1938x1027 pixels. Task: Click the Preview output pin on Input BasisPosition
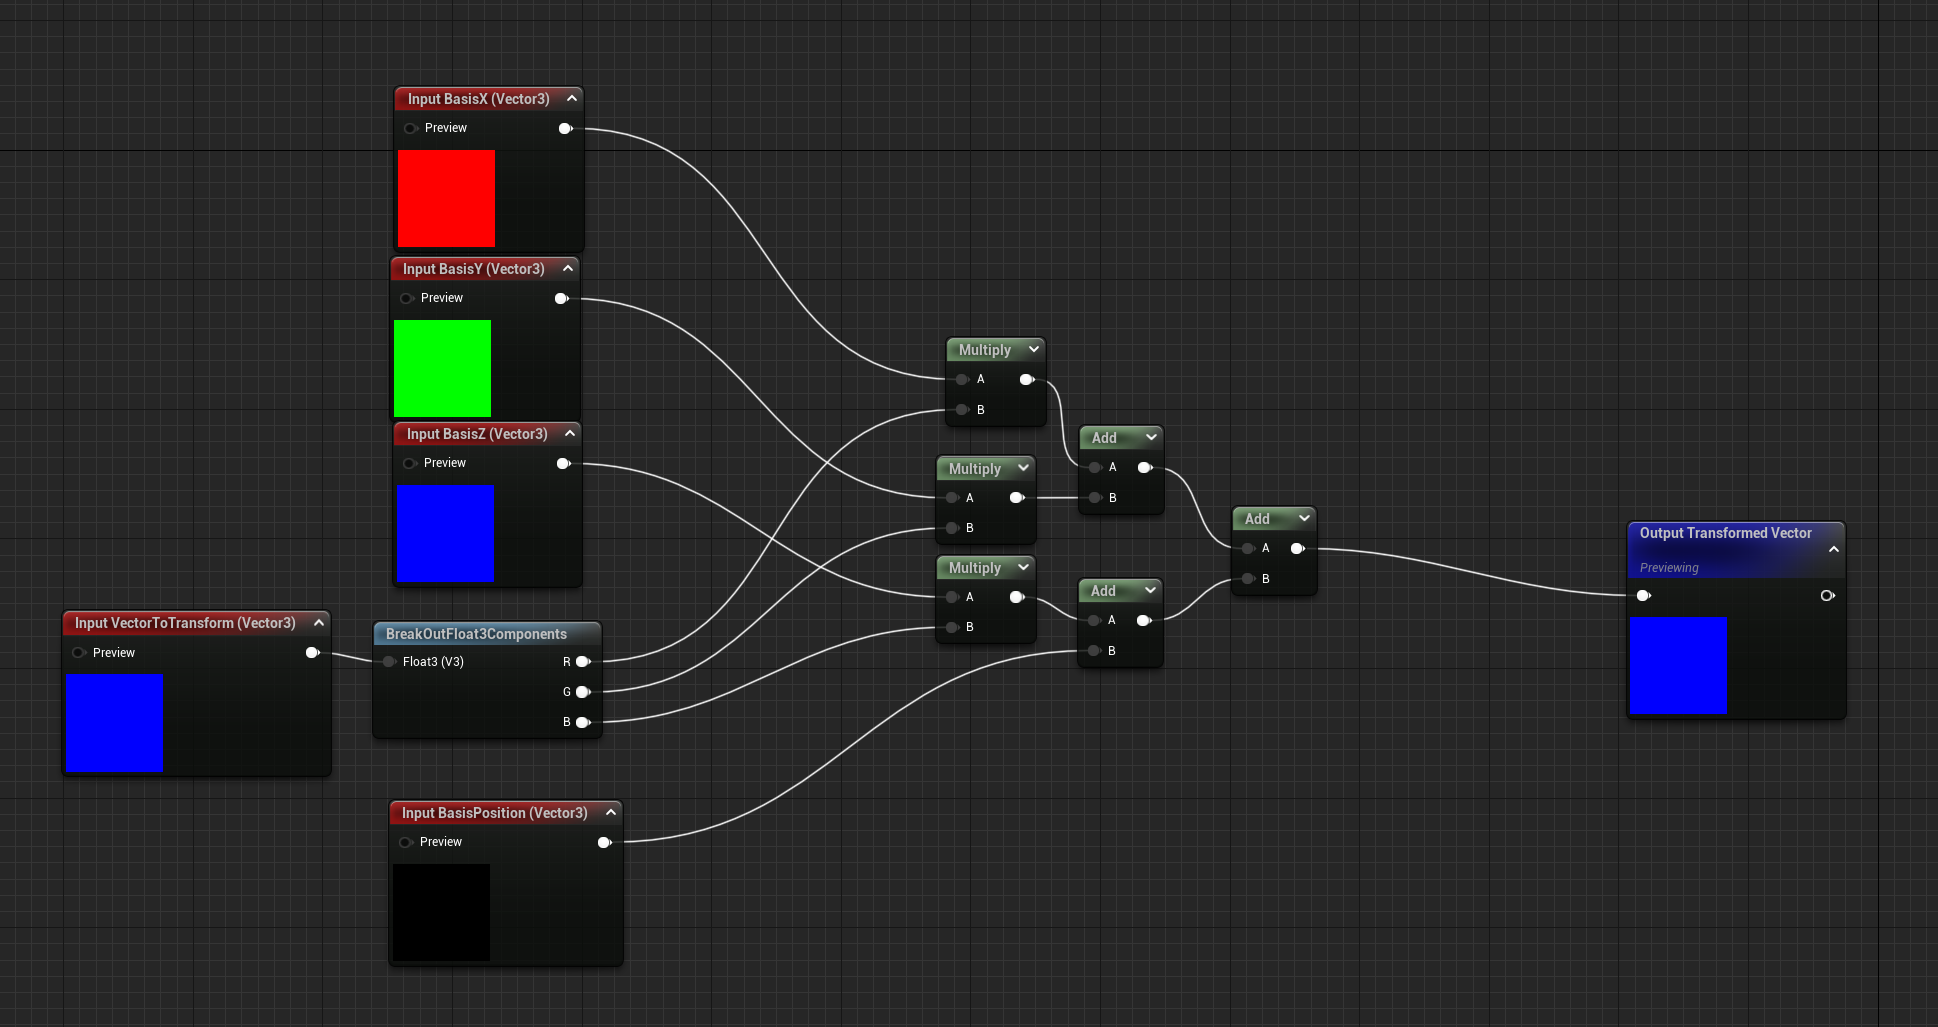[x=605, y=842]
